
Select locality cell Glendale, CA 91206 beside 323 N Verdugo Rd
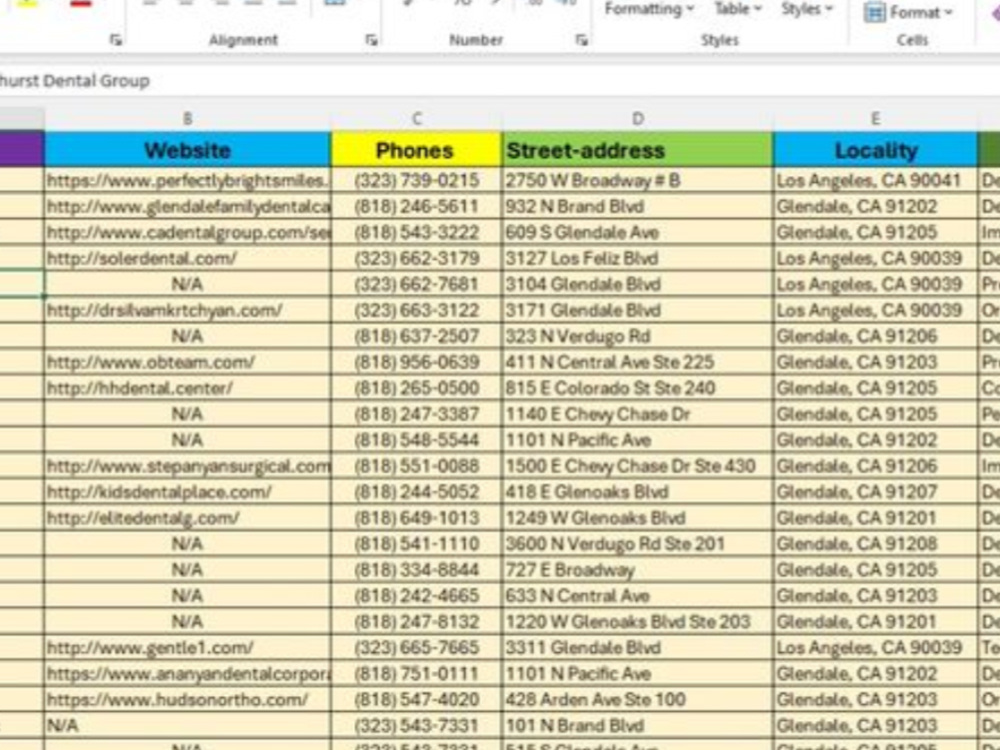[x=875, y=336]
